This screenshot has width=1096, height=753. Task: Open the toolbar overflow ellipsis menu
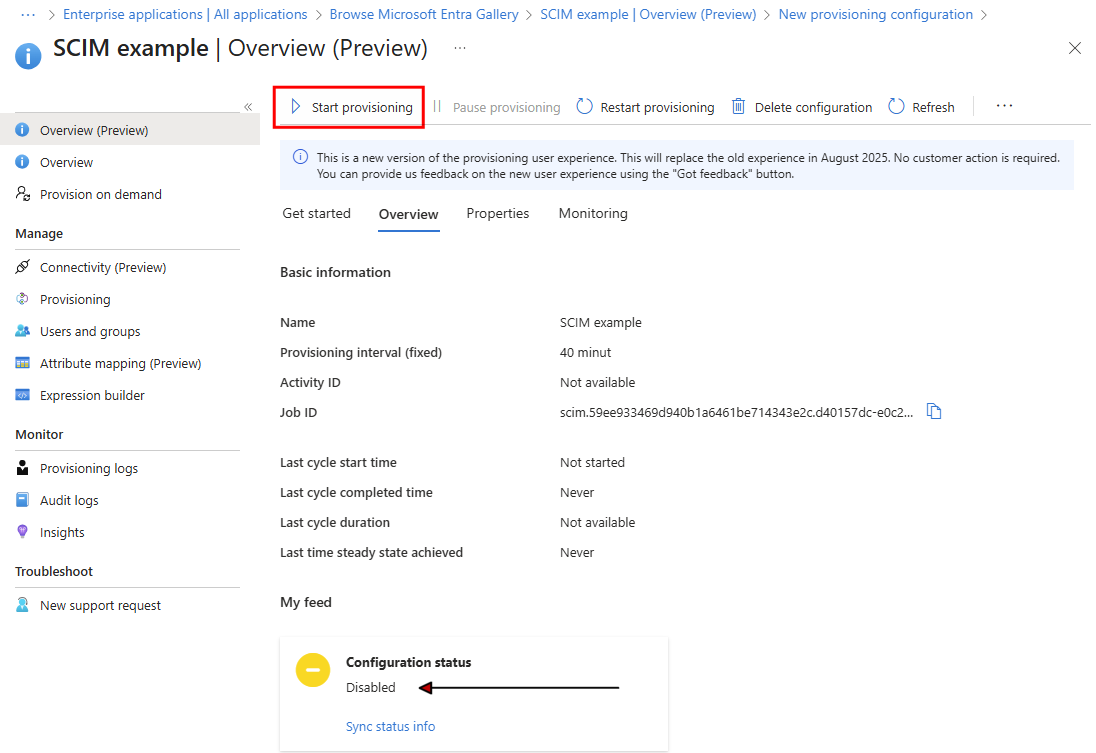coord(1004,106)
